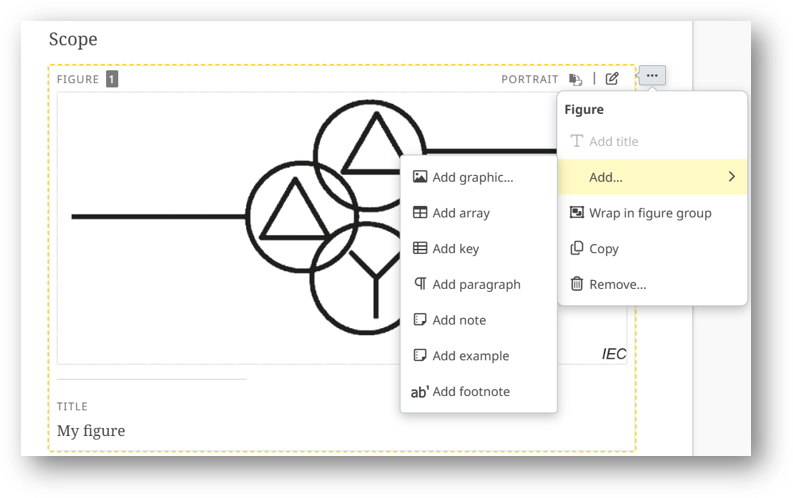This screenshot has width=793, height=498.
Task: Select Add graphic... from the submenu
Action: [478, 177]
